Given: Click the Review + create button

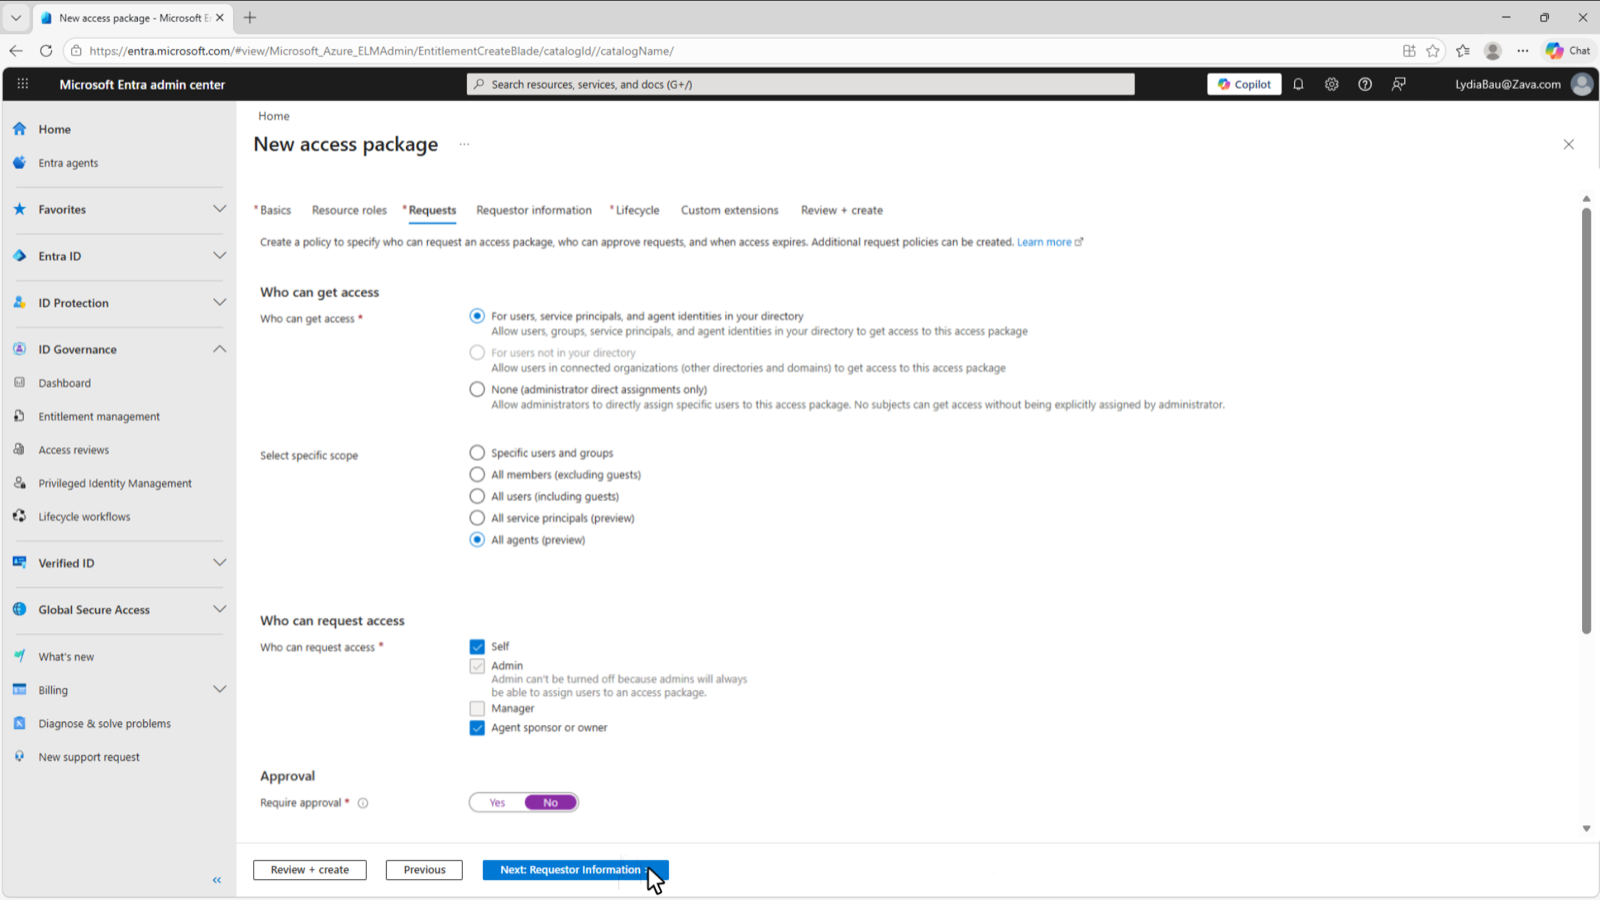Looking at the screenshot, I should pyautogui.click(x=310, y=870).
